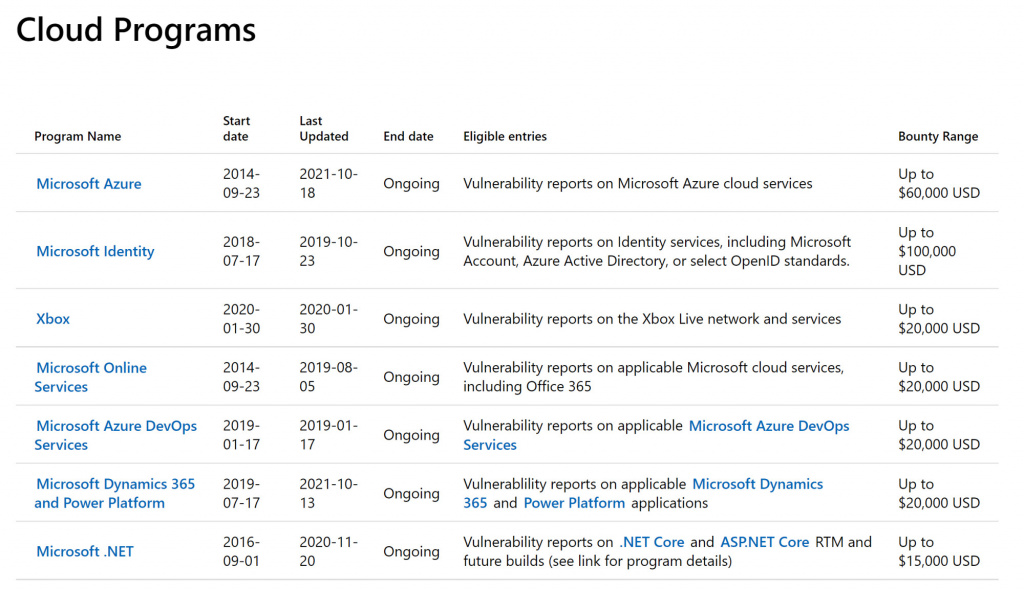Screen dimensions: 1024x590
Task: Click Xbox row start date 2020-01-30
Action: click(242, 319)
